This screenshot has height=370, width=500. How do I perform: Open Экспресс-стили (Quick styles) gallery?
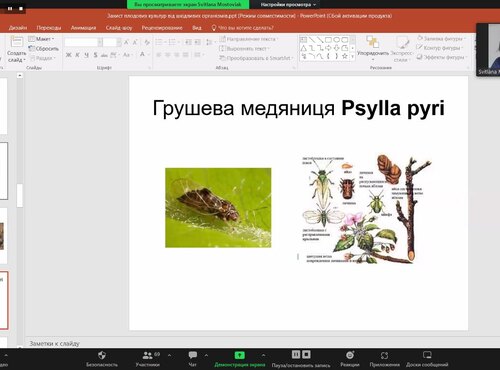click(402, 49)
